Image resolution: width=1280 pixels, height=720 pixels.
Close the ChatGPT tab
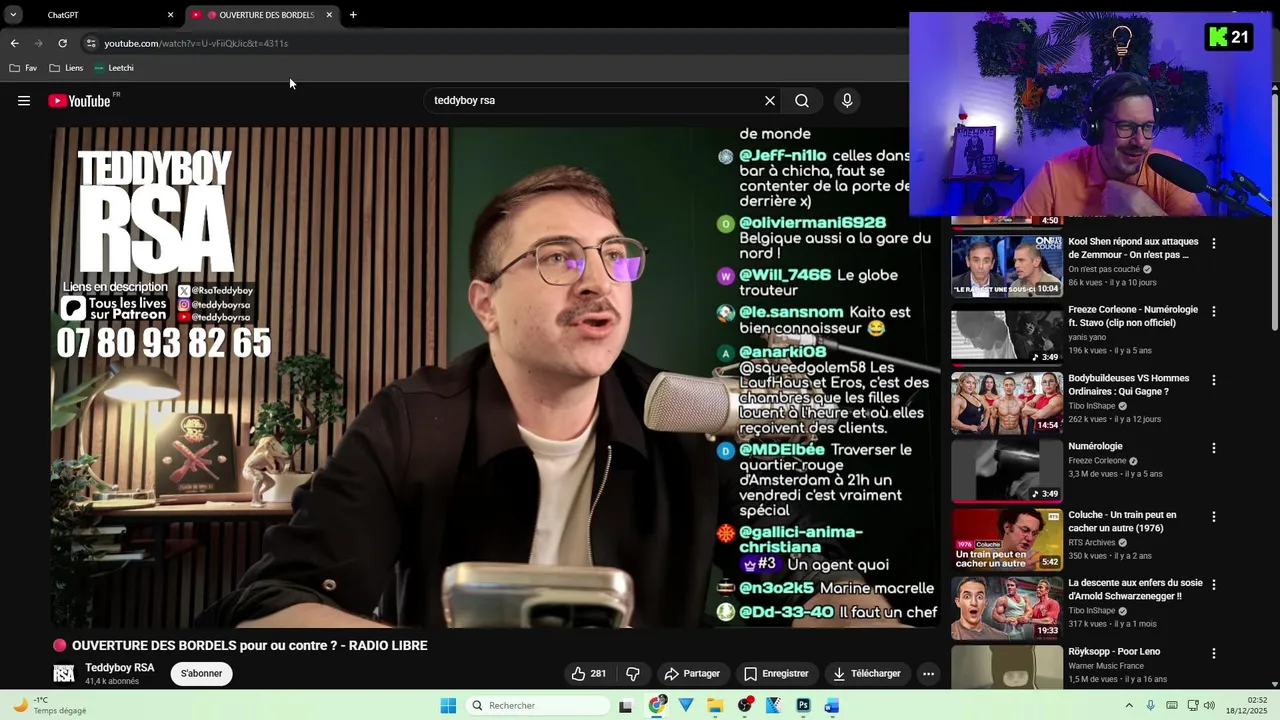coord(170,15)
